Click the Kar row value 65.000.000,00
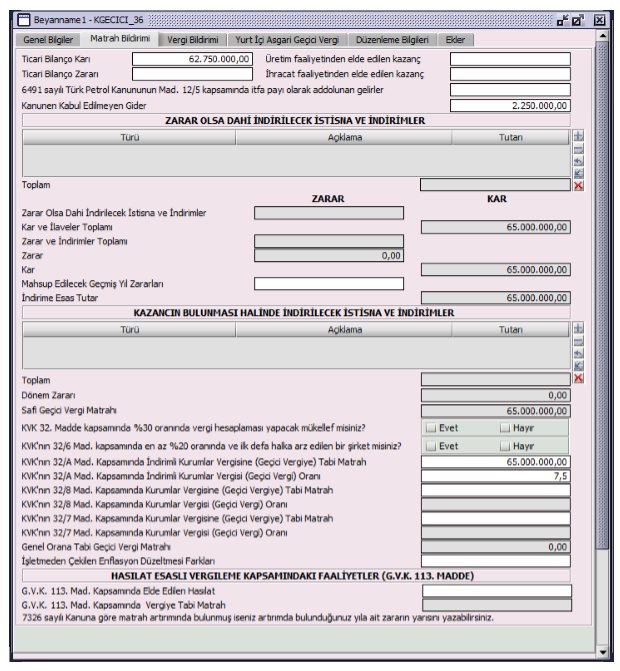The image size is (620, 671). [x=495, y=270]
